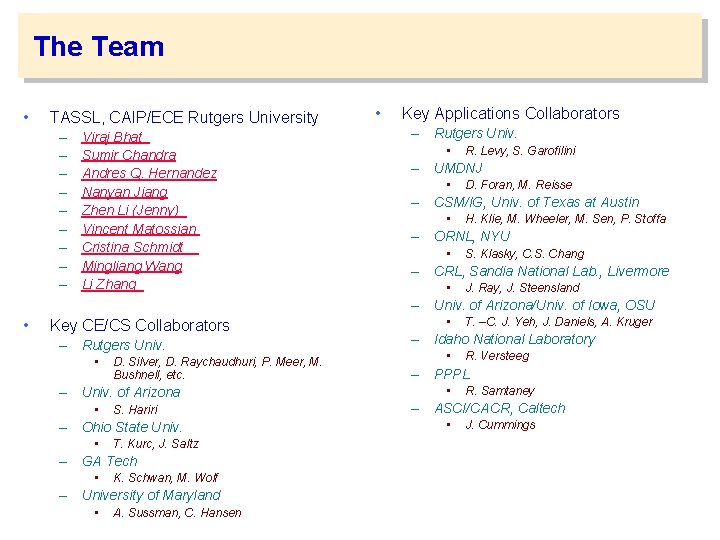Click 'University of Maryland' entry
This screenshot has height=540, width=720.
point(151,495)
